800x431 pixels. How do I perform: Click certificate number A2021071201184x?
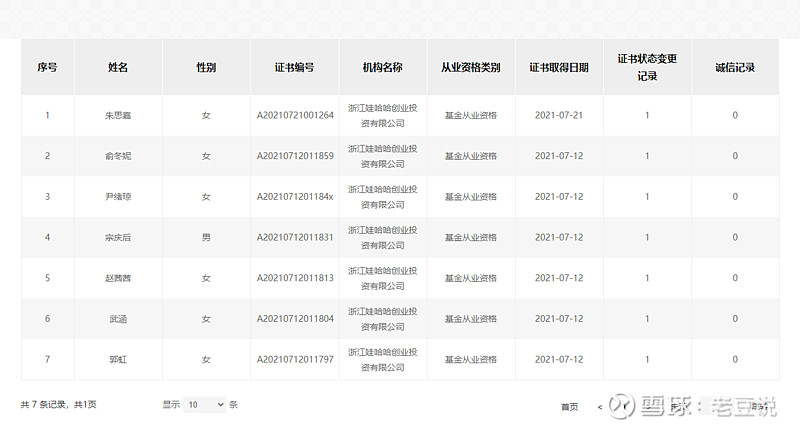295,197
